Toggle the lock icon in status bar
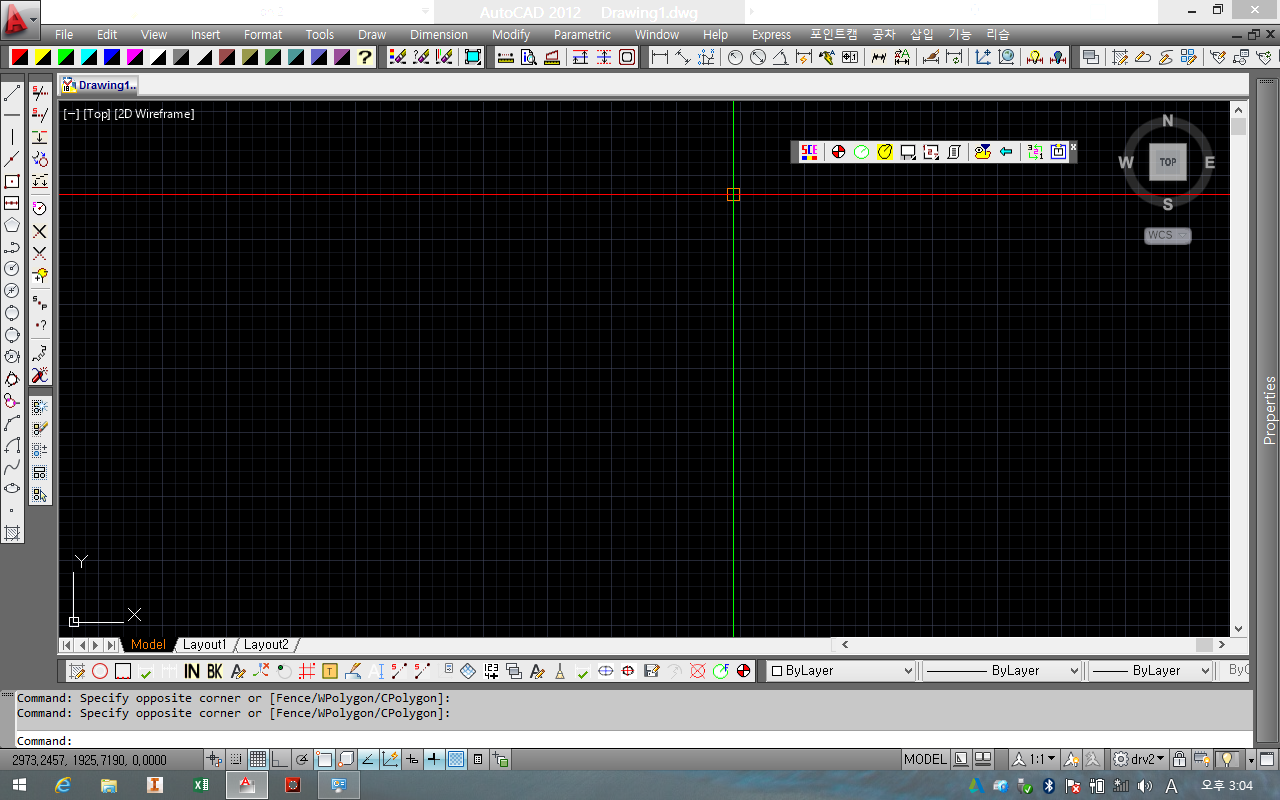 (x=1179, y=759)
